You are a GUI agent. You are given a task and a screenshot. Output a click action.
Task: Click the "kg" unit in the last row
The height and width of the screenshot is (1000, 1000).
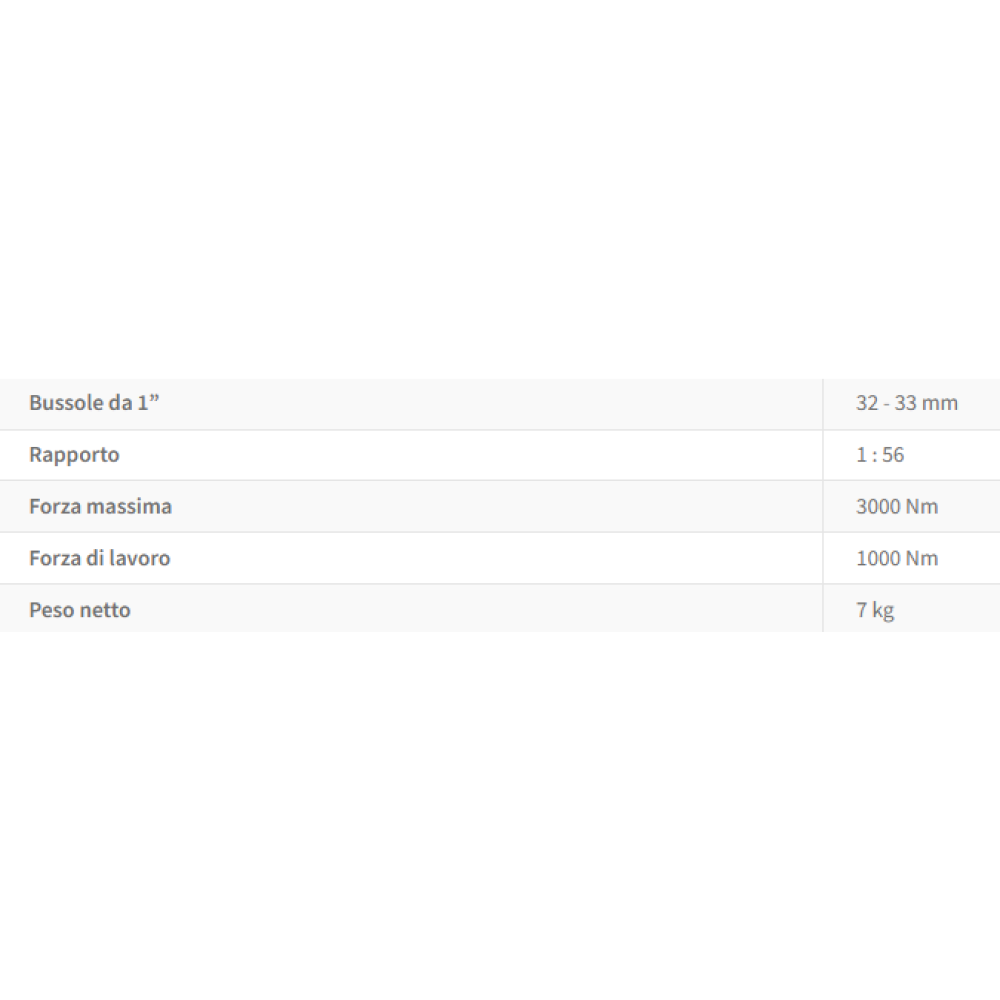883,610
